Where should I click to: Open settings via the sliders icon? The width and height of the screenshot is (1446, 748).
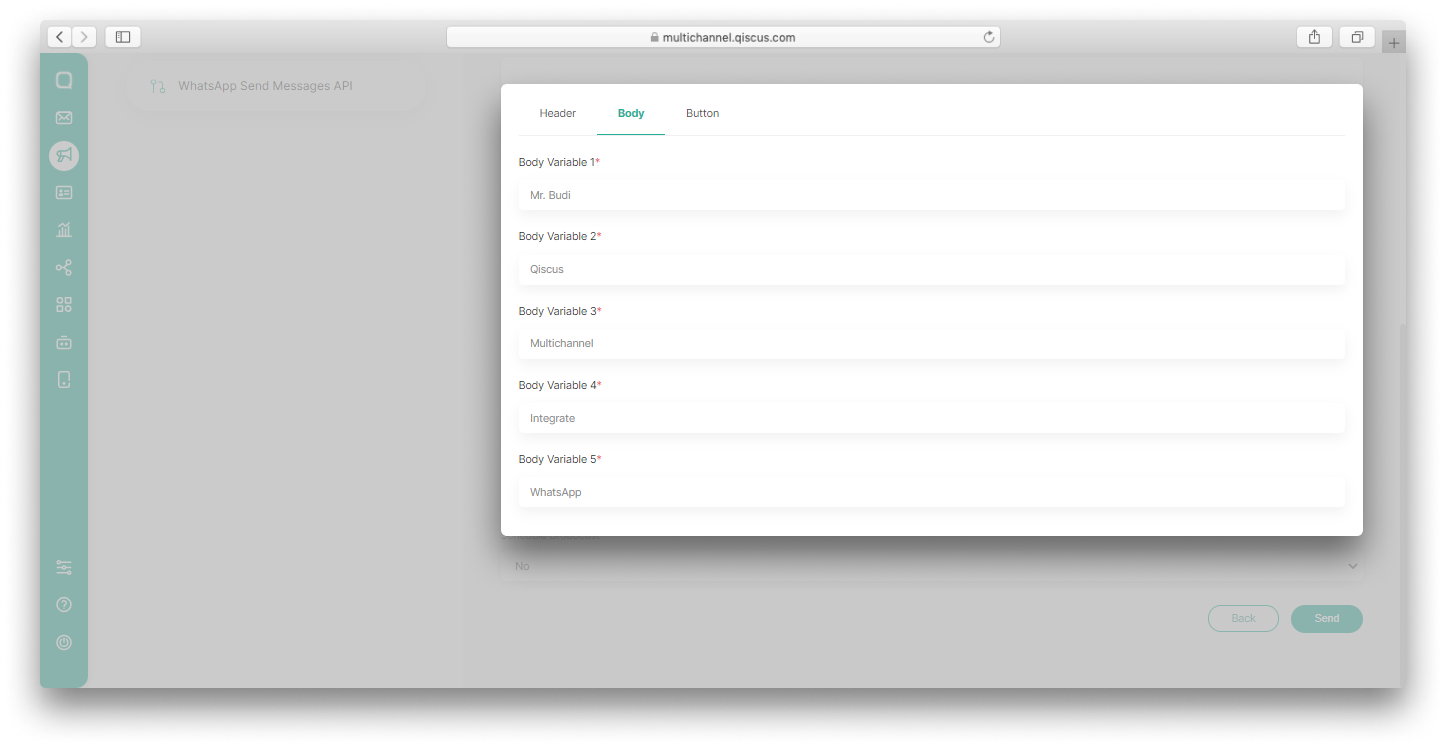[64, 566]
